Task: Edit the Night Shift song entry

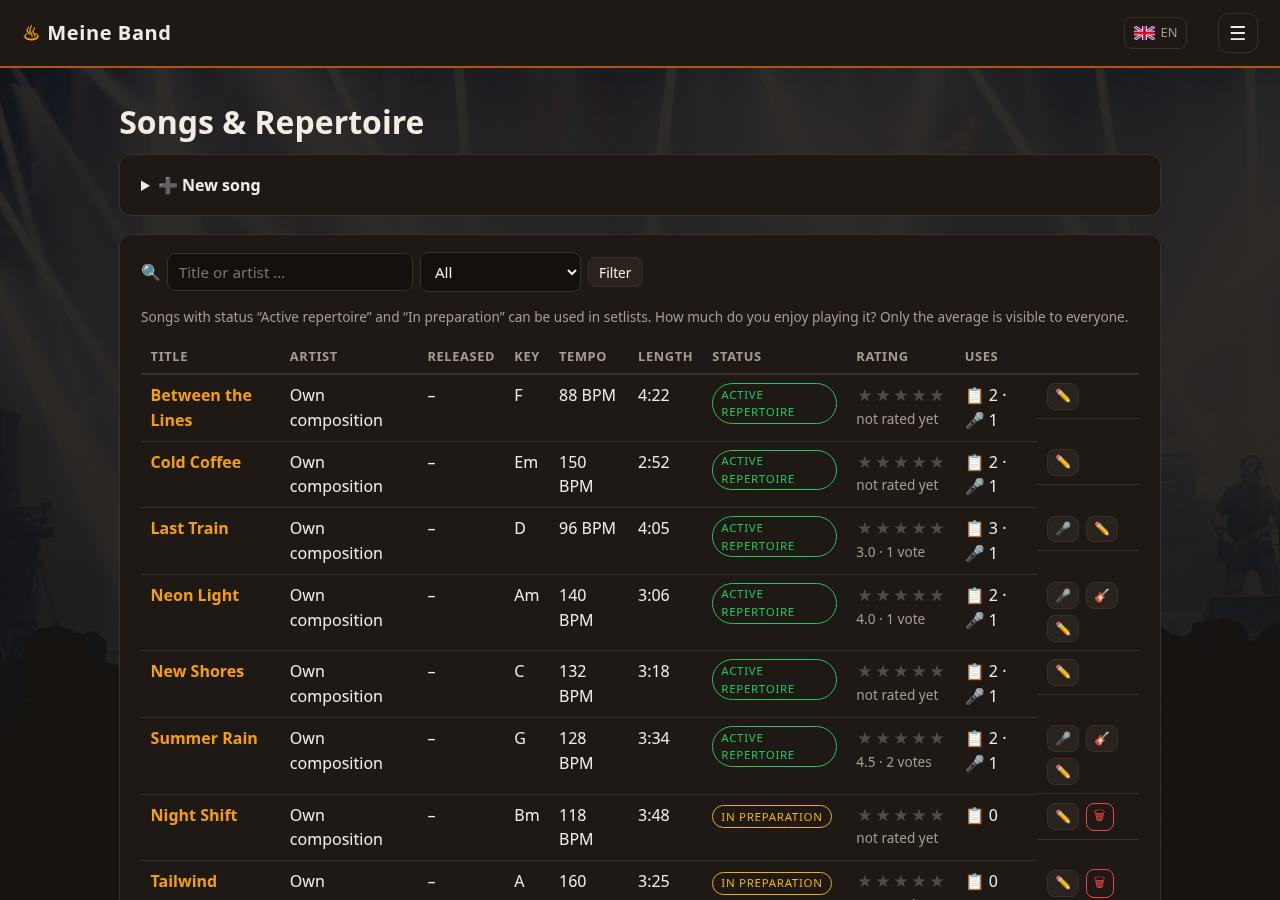Action: point(1063,816)
